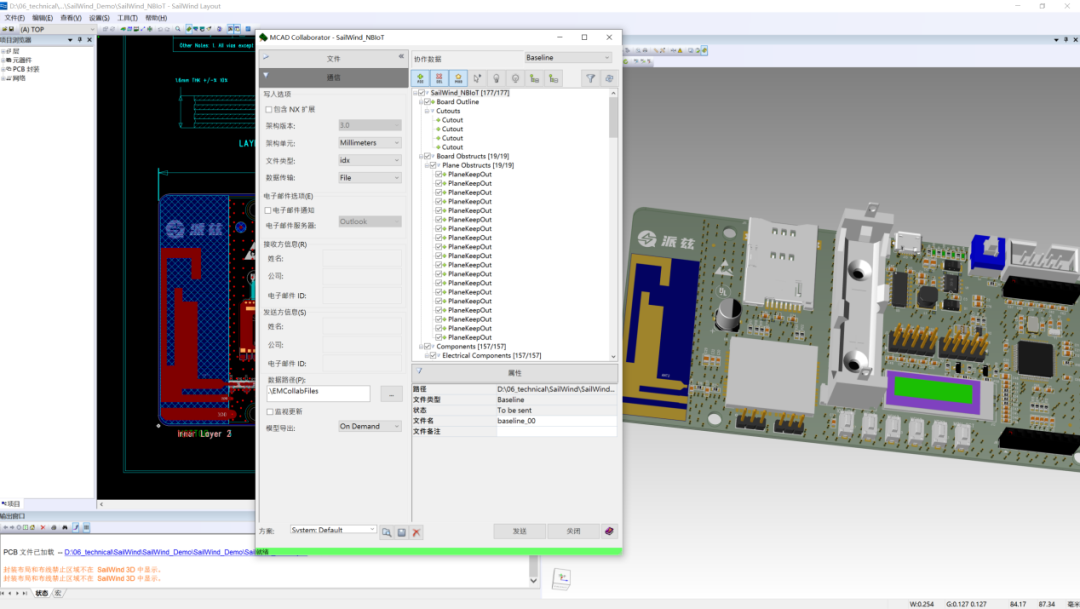Click the 发送 (Send) button
This screenshot has width=1080, height=609.
(519, 531)
